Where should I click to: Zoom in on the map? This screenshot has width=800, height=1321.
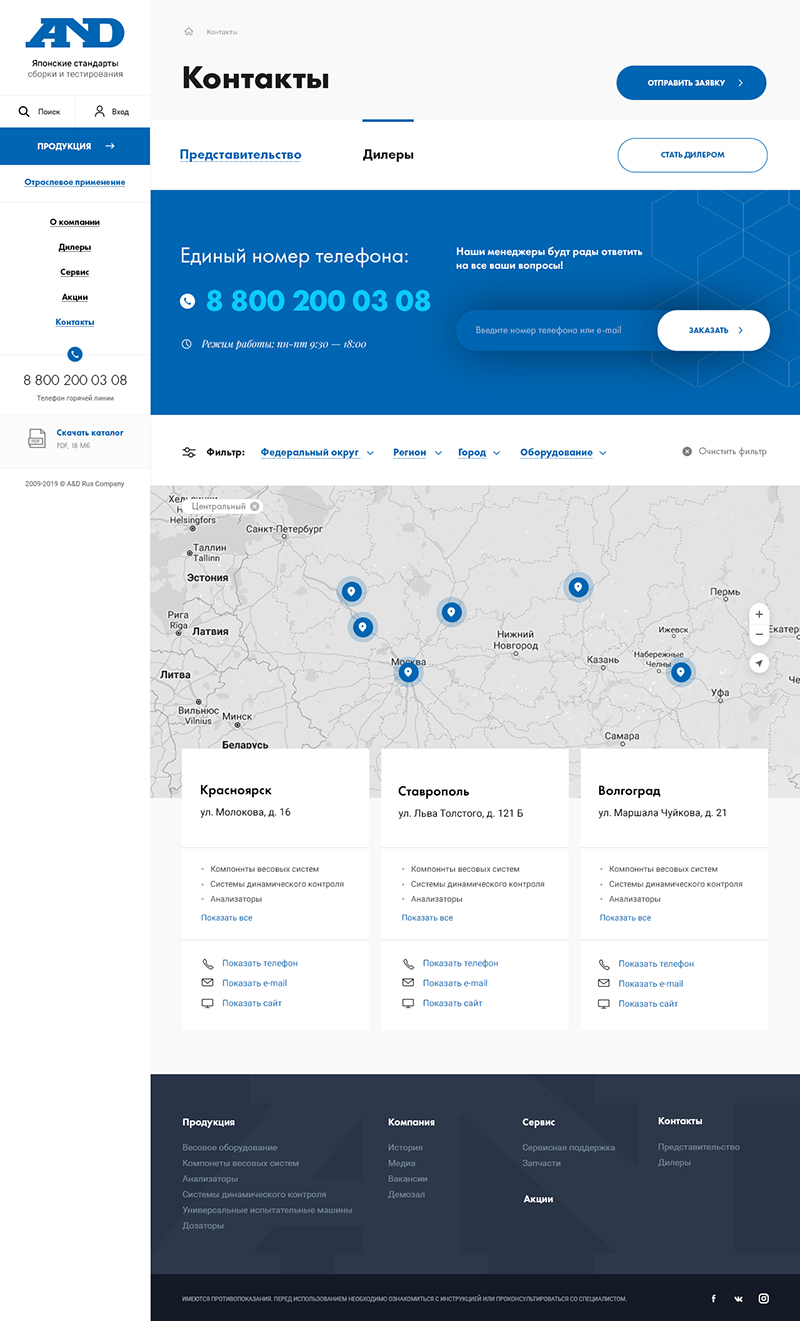click(x=759, y=614)
